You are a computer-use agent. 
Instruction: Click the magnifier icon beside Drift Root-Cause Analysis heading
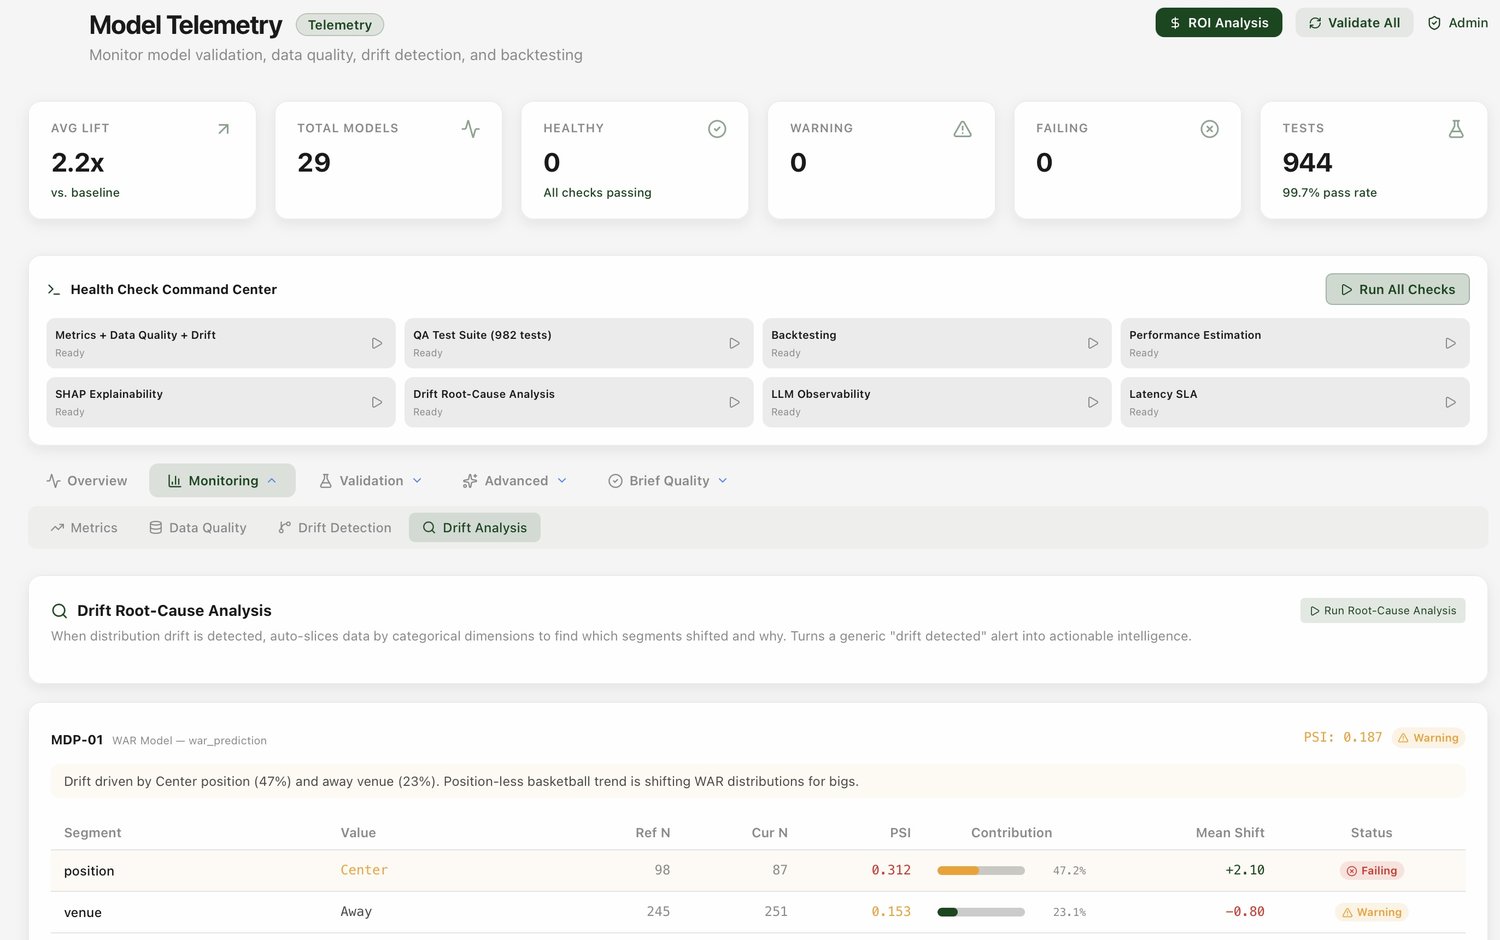pos(60,611)
